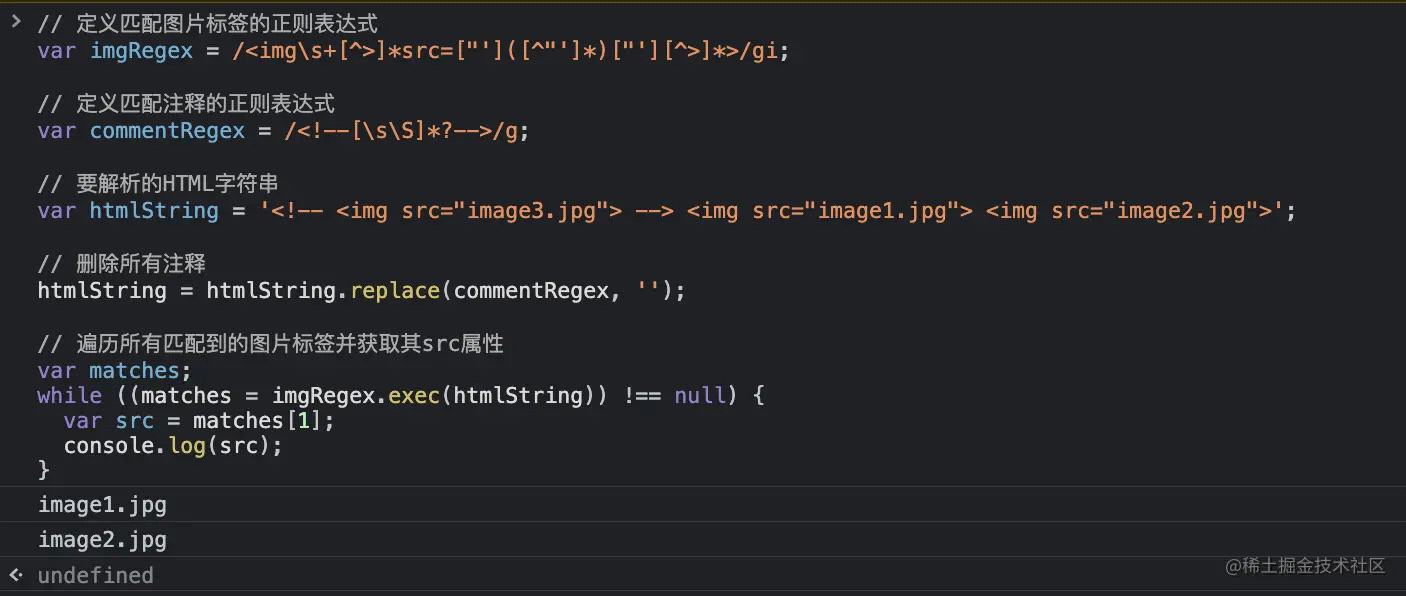Screen dimensions: 1406x596
Task: Select the matches variable declaration
Action: click(x=136, y=370)
